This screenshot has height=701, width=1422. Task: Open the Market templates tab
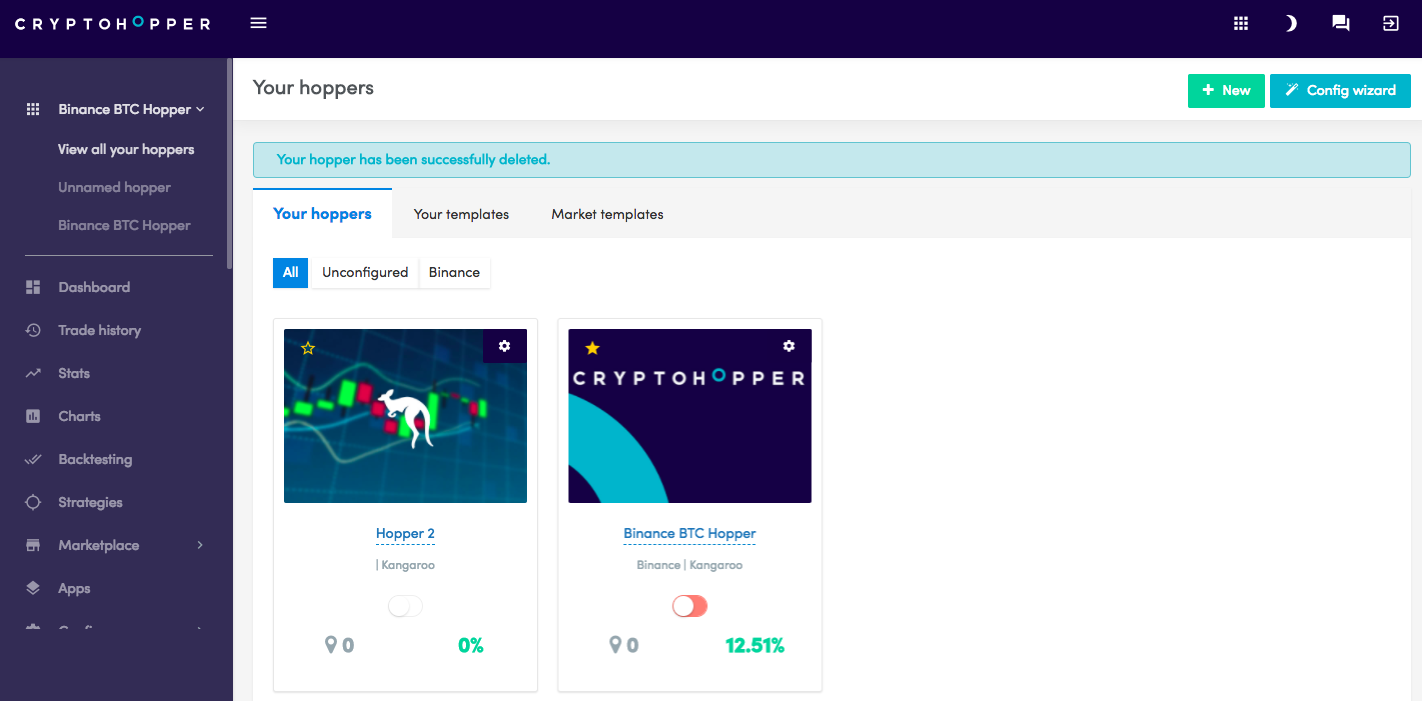click(607, 214)
